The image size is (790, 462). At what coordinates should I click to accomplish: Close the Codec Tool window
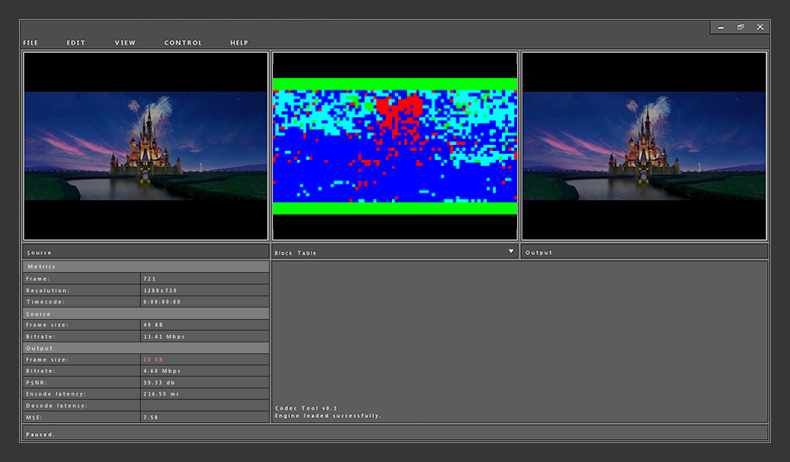click(x=760, y=27)
